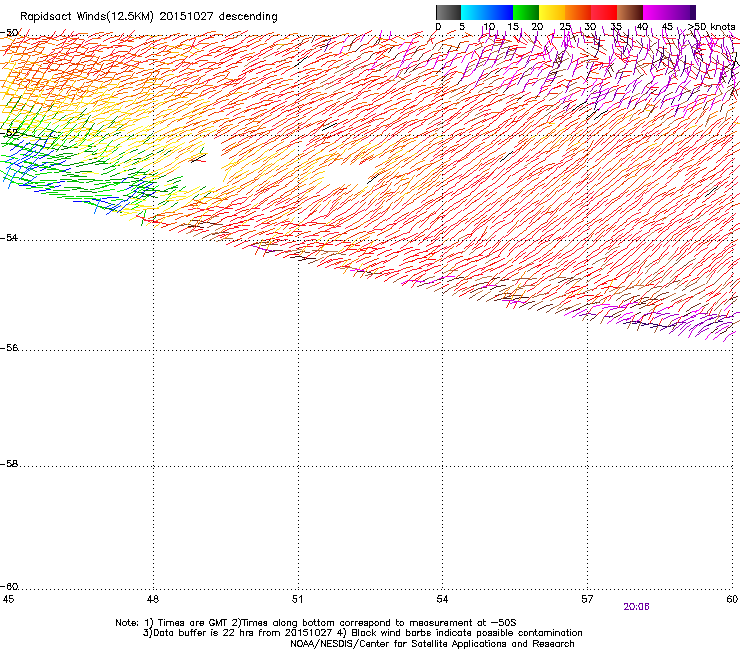Click the "57" longitude label on bottom axis

(587, 599)
